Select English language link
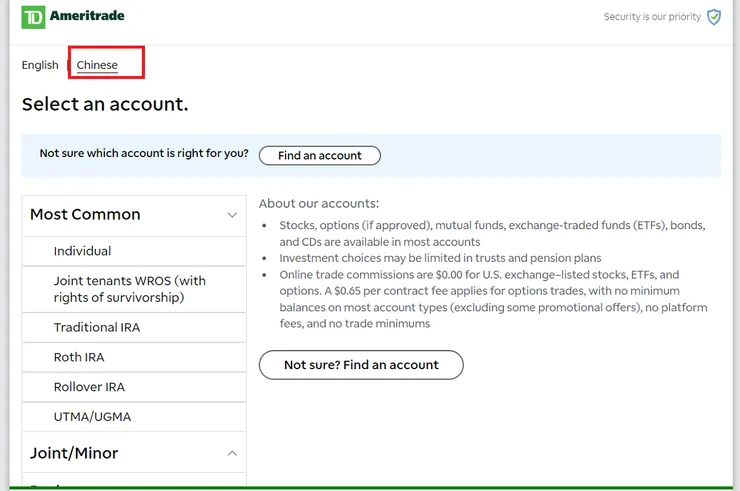Screen dimensions: 740x491 (x=40, y=65)
